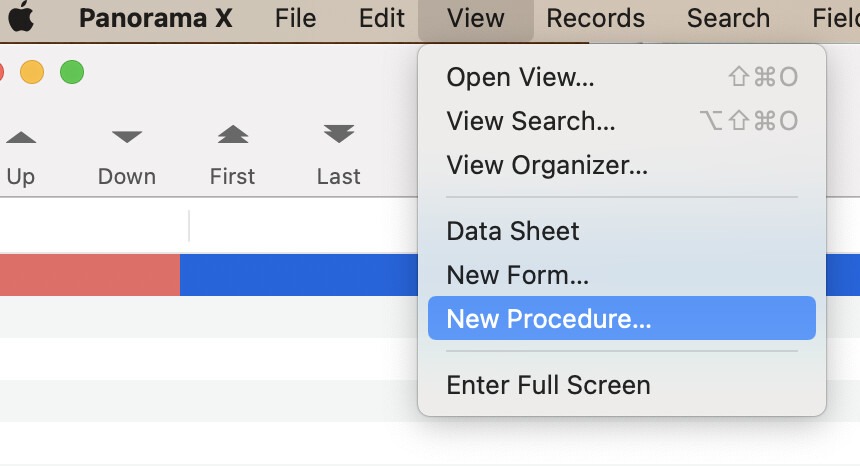Click Enter Full Screen menu item
The height and width of the screenshot is (466, 860).
click(548, 385)
